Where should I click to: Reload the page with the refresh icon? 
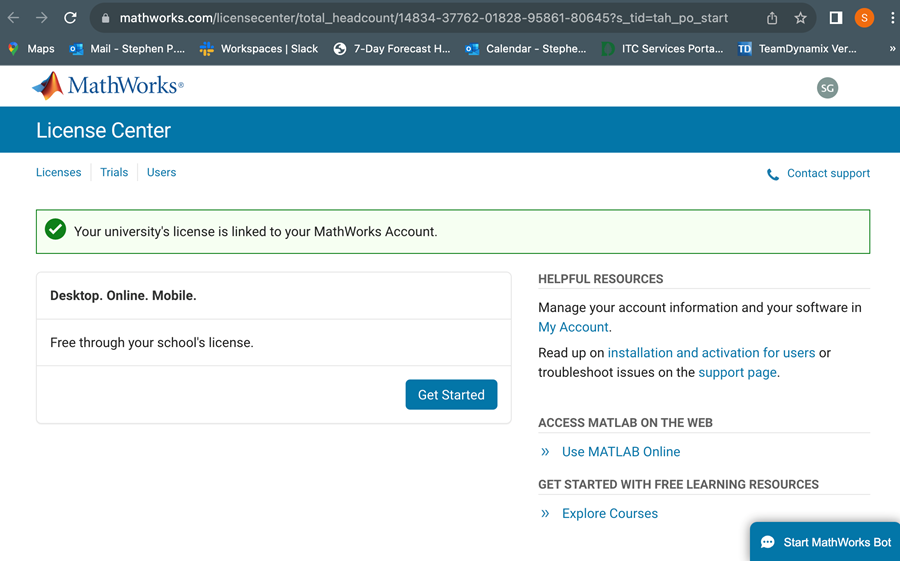point(70,18)
